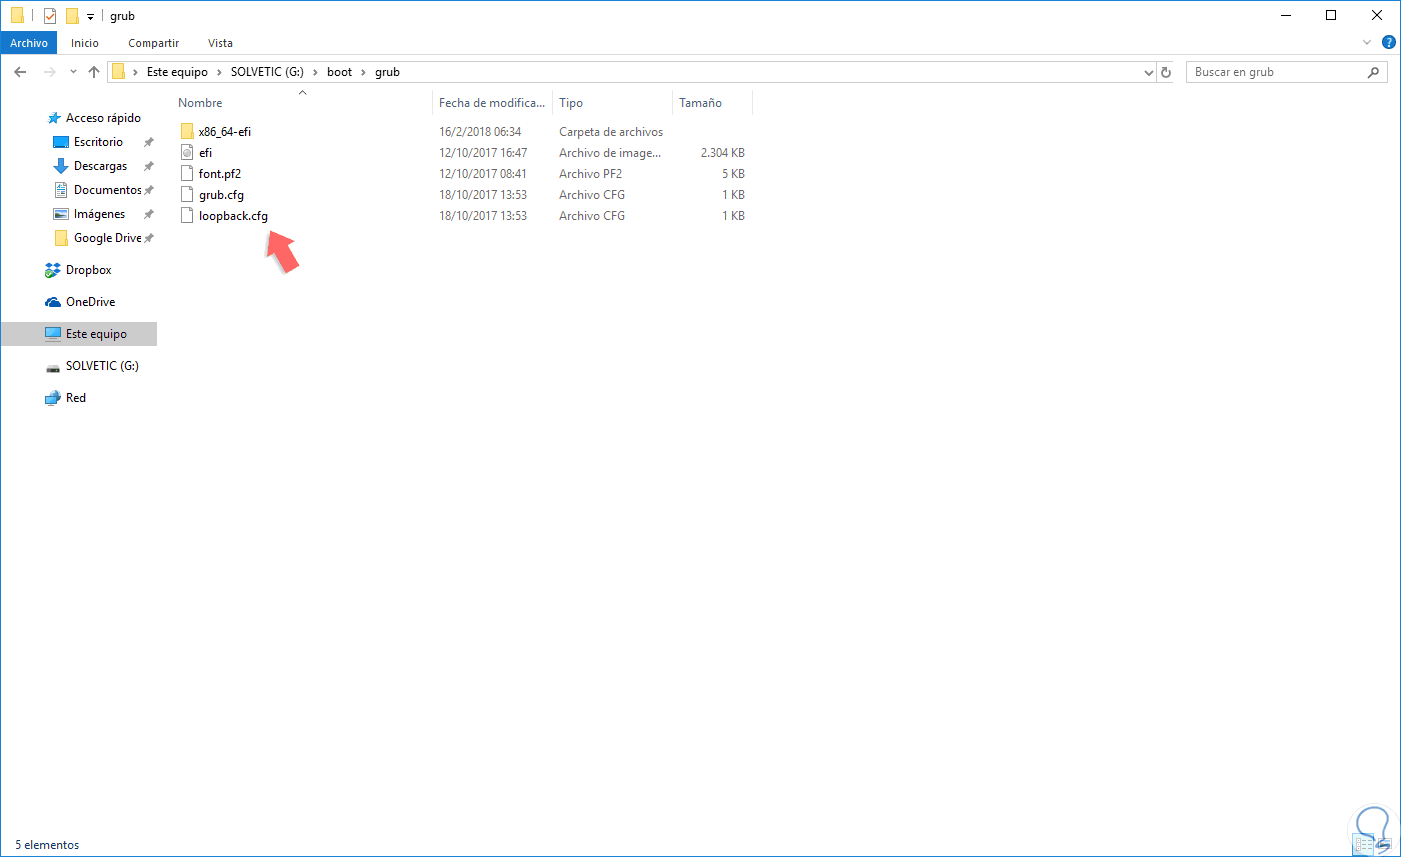
Task: Expand the ribbon with the chevron
Action: [x=1367, y=43]
